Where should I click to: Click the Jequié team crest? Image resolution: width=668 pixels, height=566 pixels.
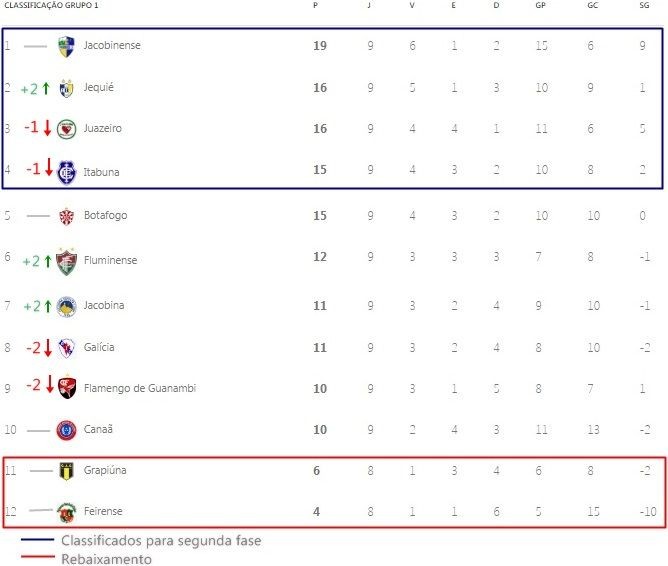(66, 88)
